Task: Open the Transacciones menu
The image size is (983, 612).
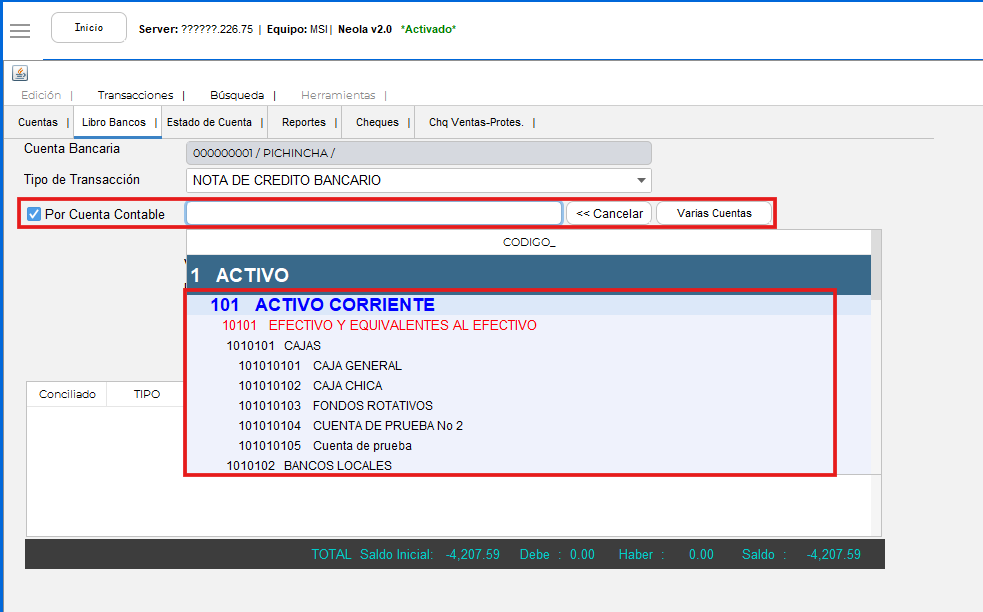Action: [x=135, y=95]
